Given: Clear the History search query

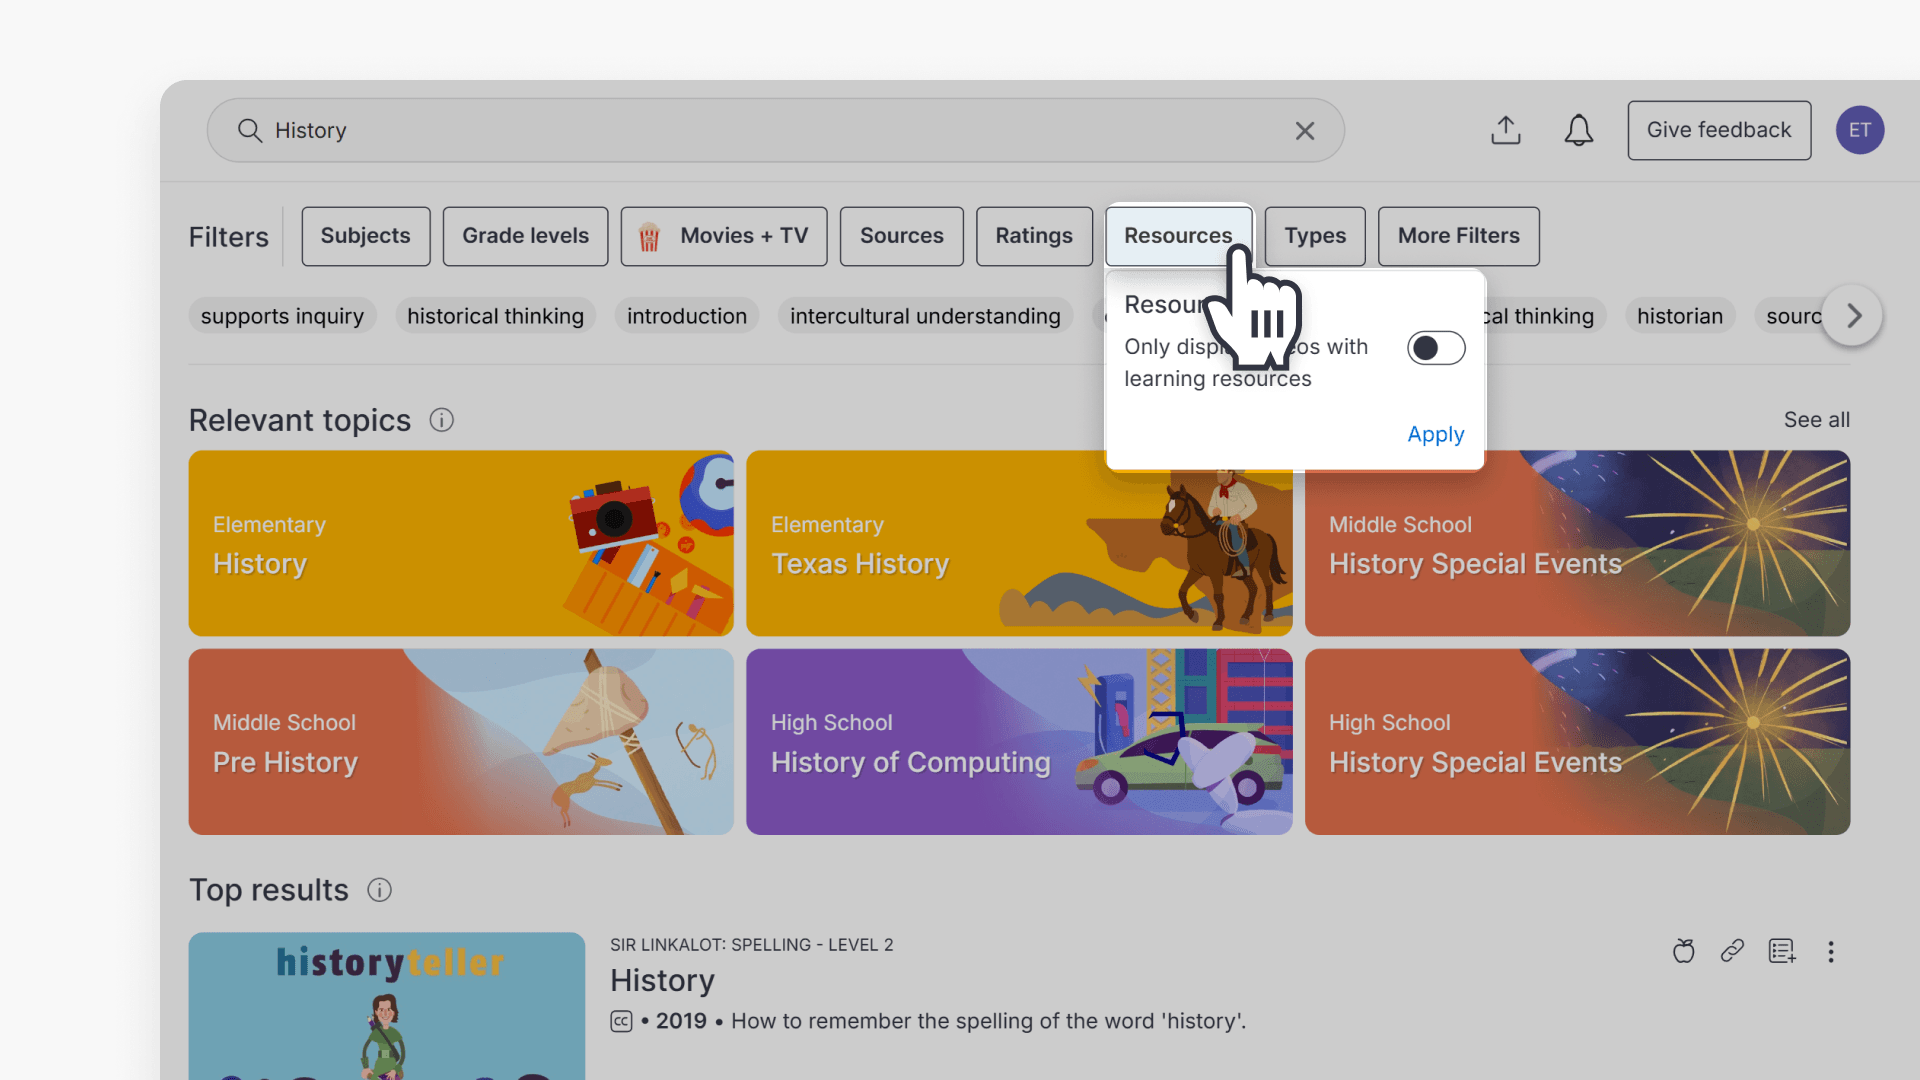Looking at the screenshot, I should tap(1304, 130).
